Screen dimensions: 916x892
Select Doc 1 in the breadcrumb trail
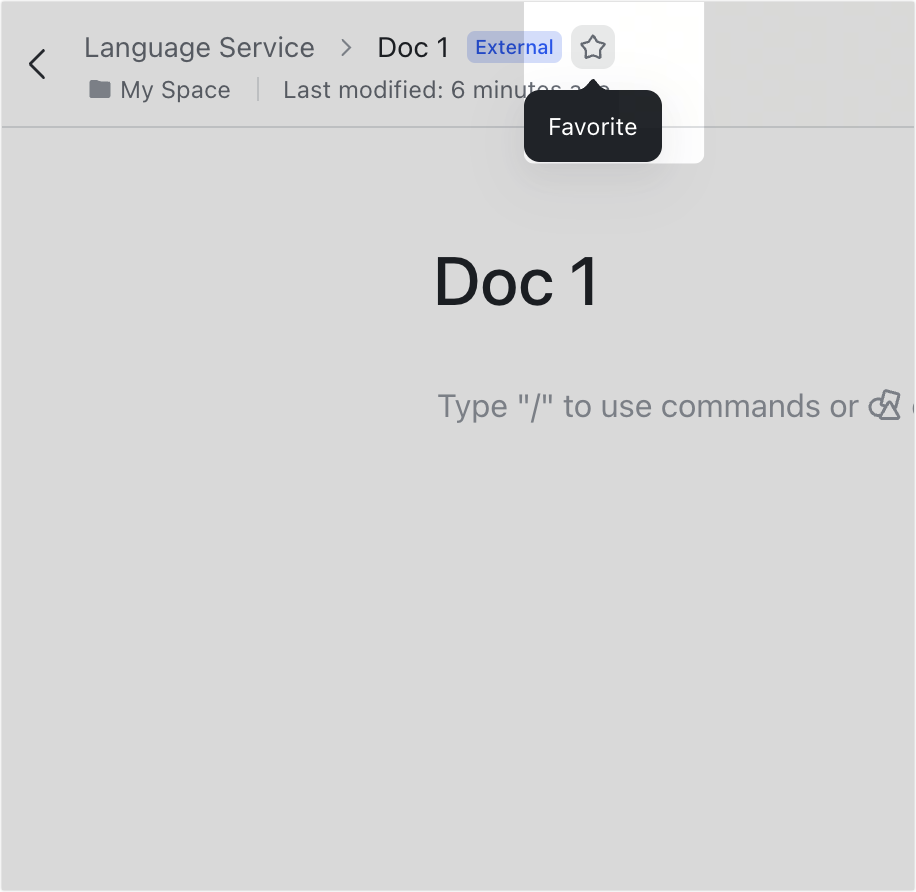coord(413,47)
